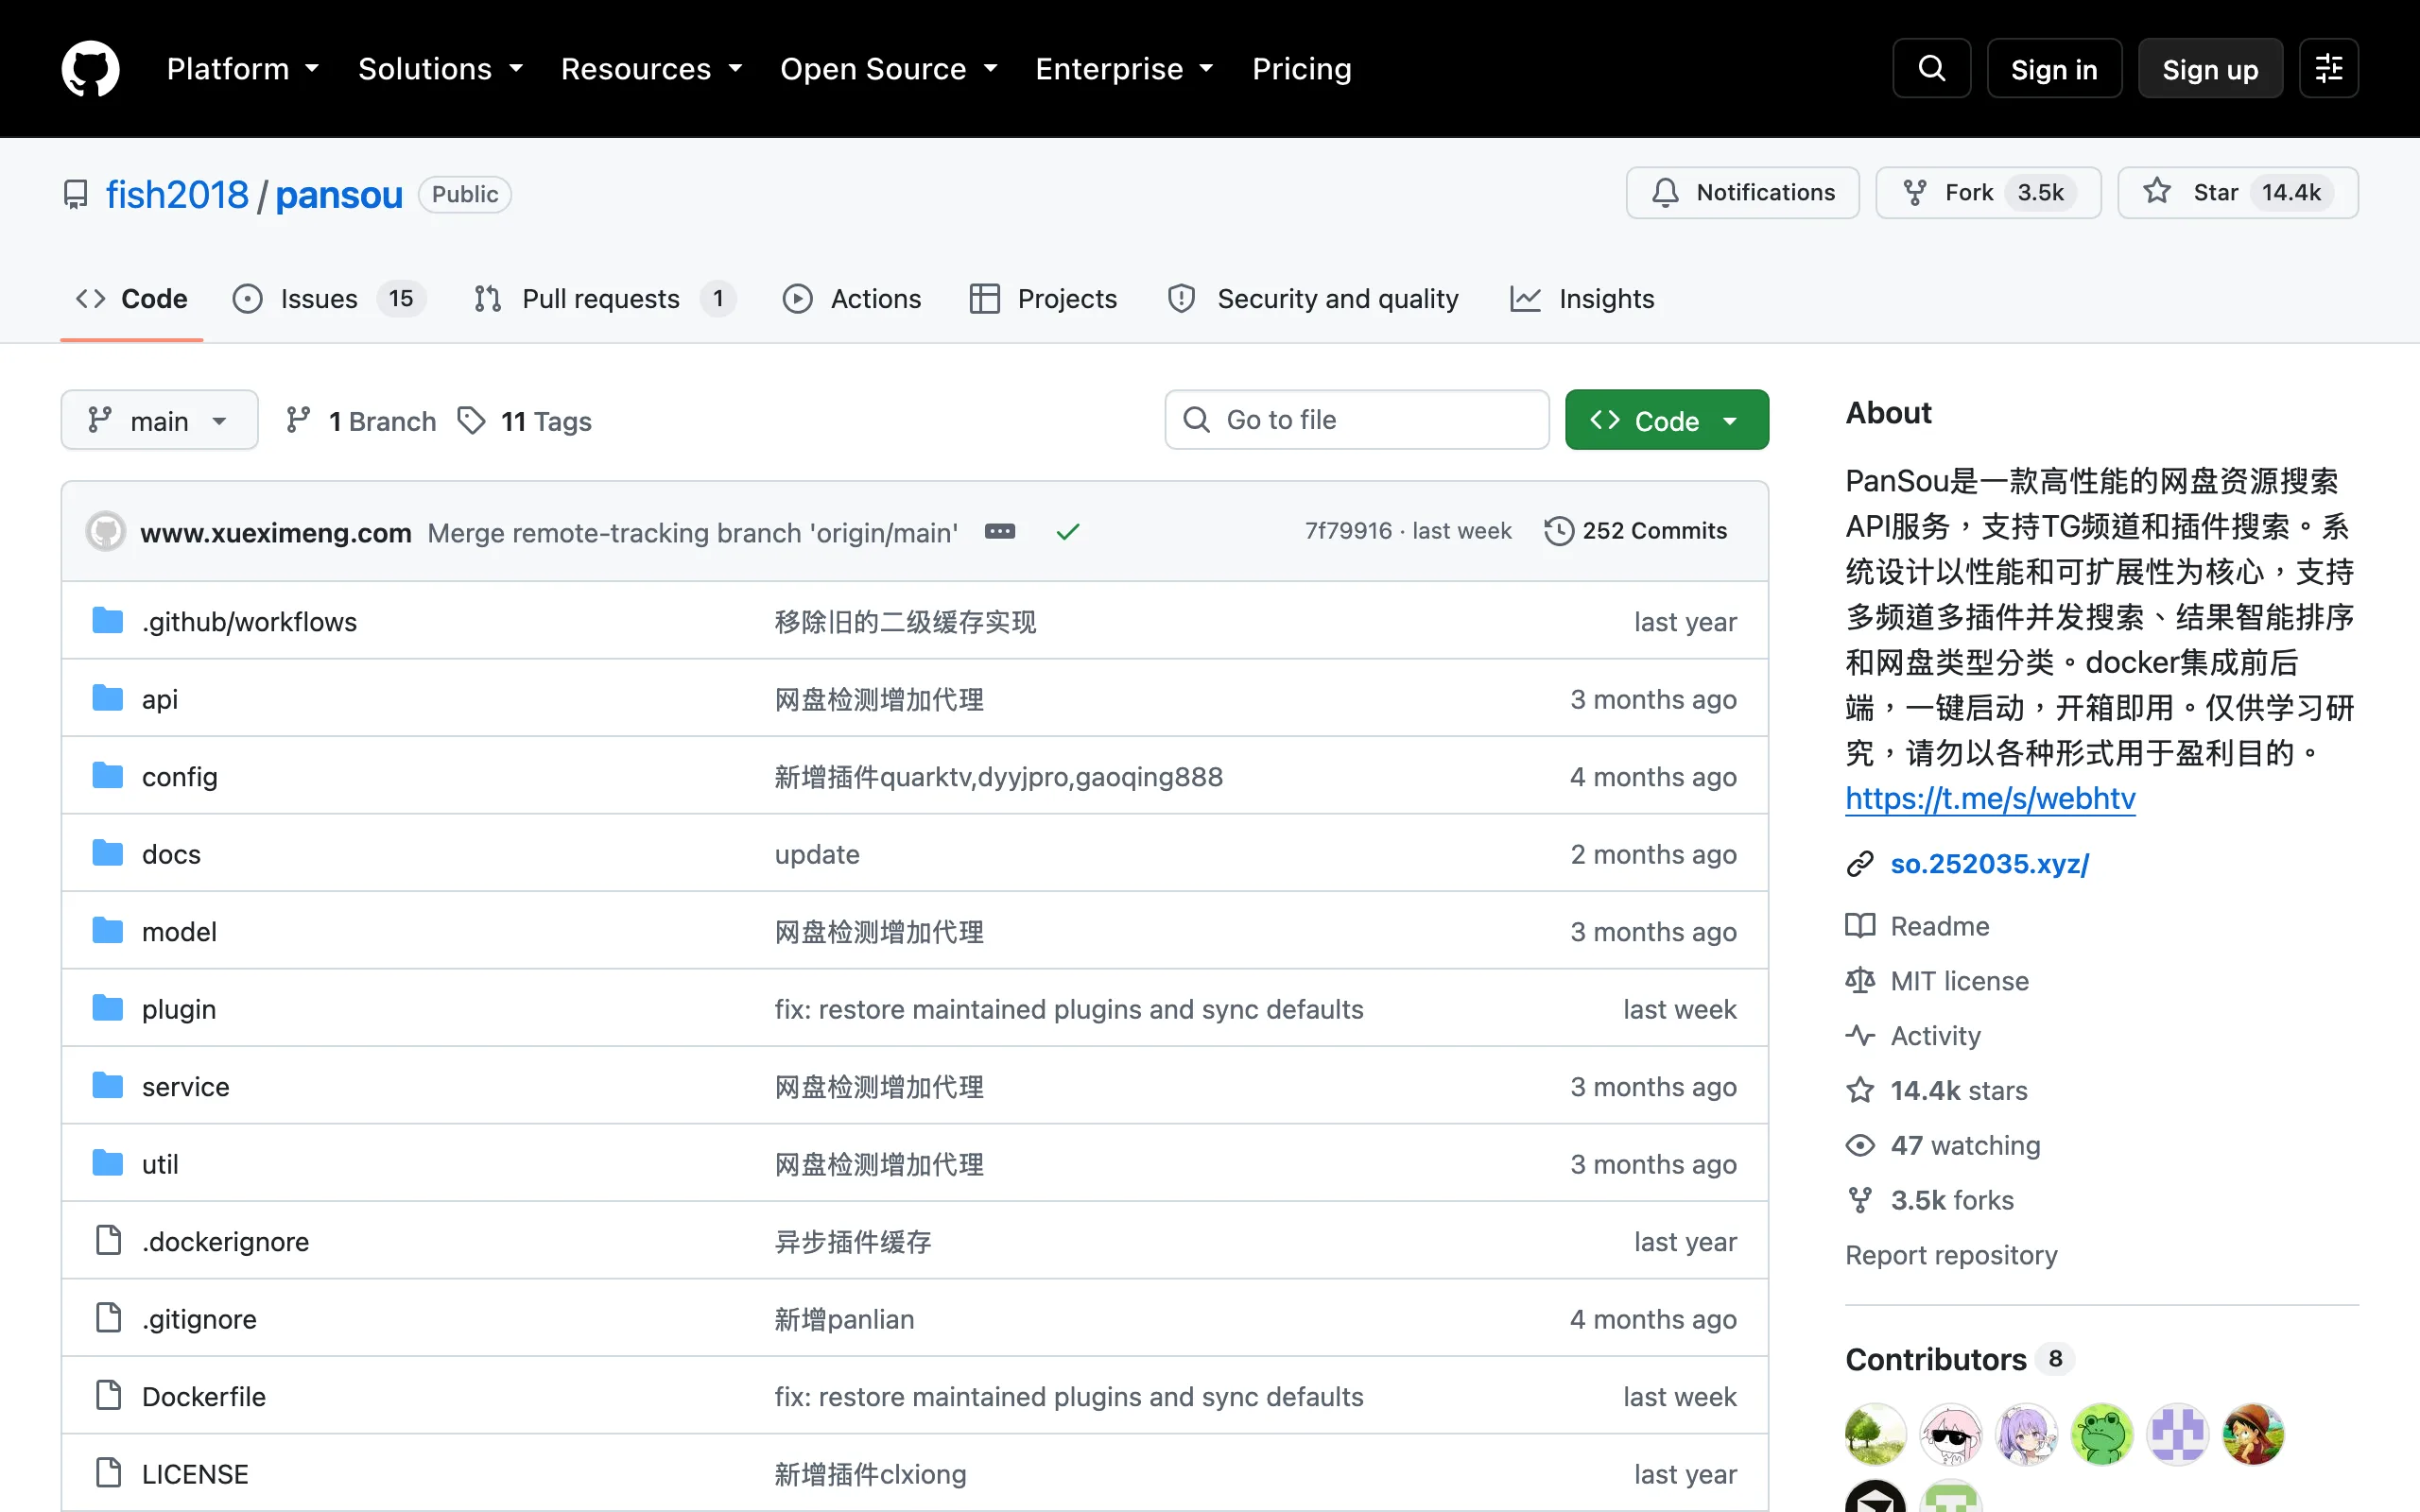The width and height of the screenshot is (2420, 1512).
Task: Open the Dockerfile file name
Action: click(204, 1396)
